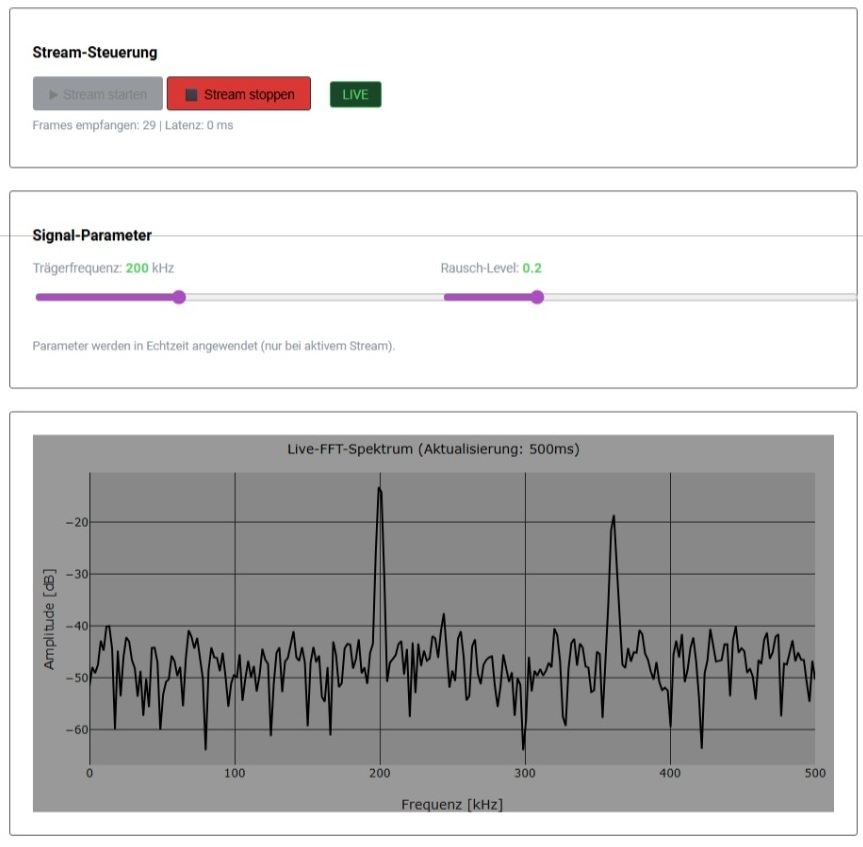863x847 pixels.
Task: Click the Amplitude [dB] y-axis label
Action: click(x=49, y=618)
